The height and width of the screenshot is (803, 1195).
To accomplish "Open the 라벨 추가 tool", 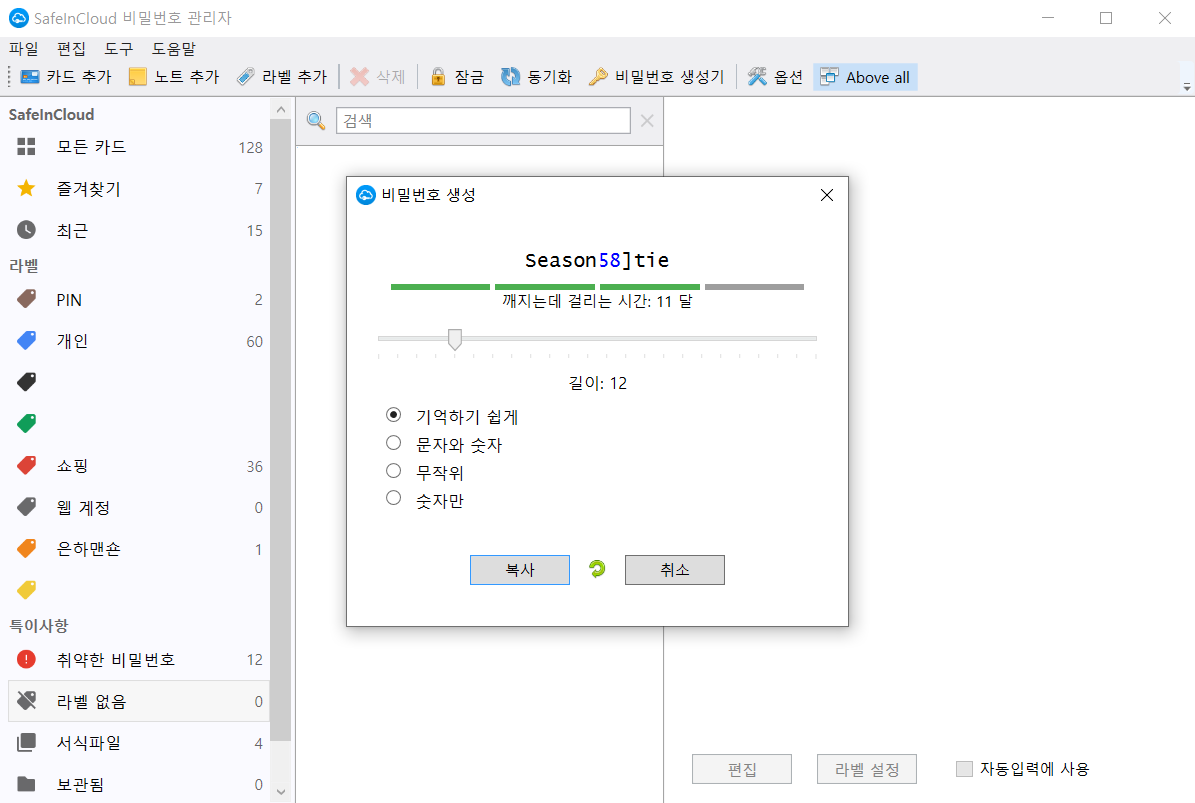I will click(x=247, y=76).
